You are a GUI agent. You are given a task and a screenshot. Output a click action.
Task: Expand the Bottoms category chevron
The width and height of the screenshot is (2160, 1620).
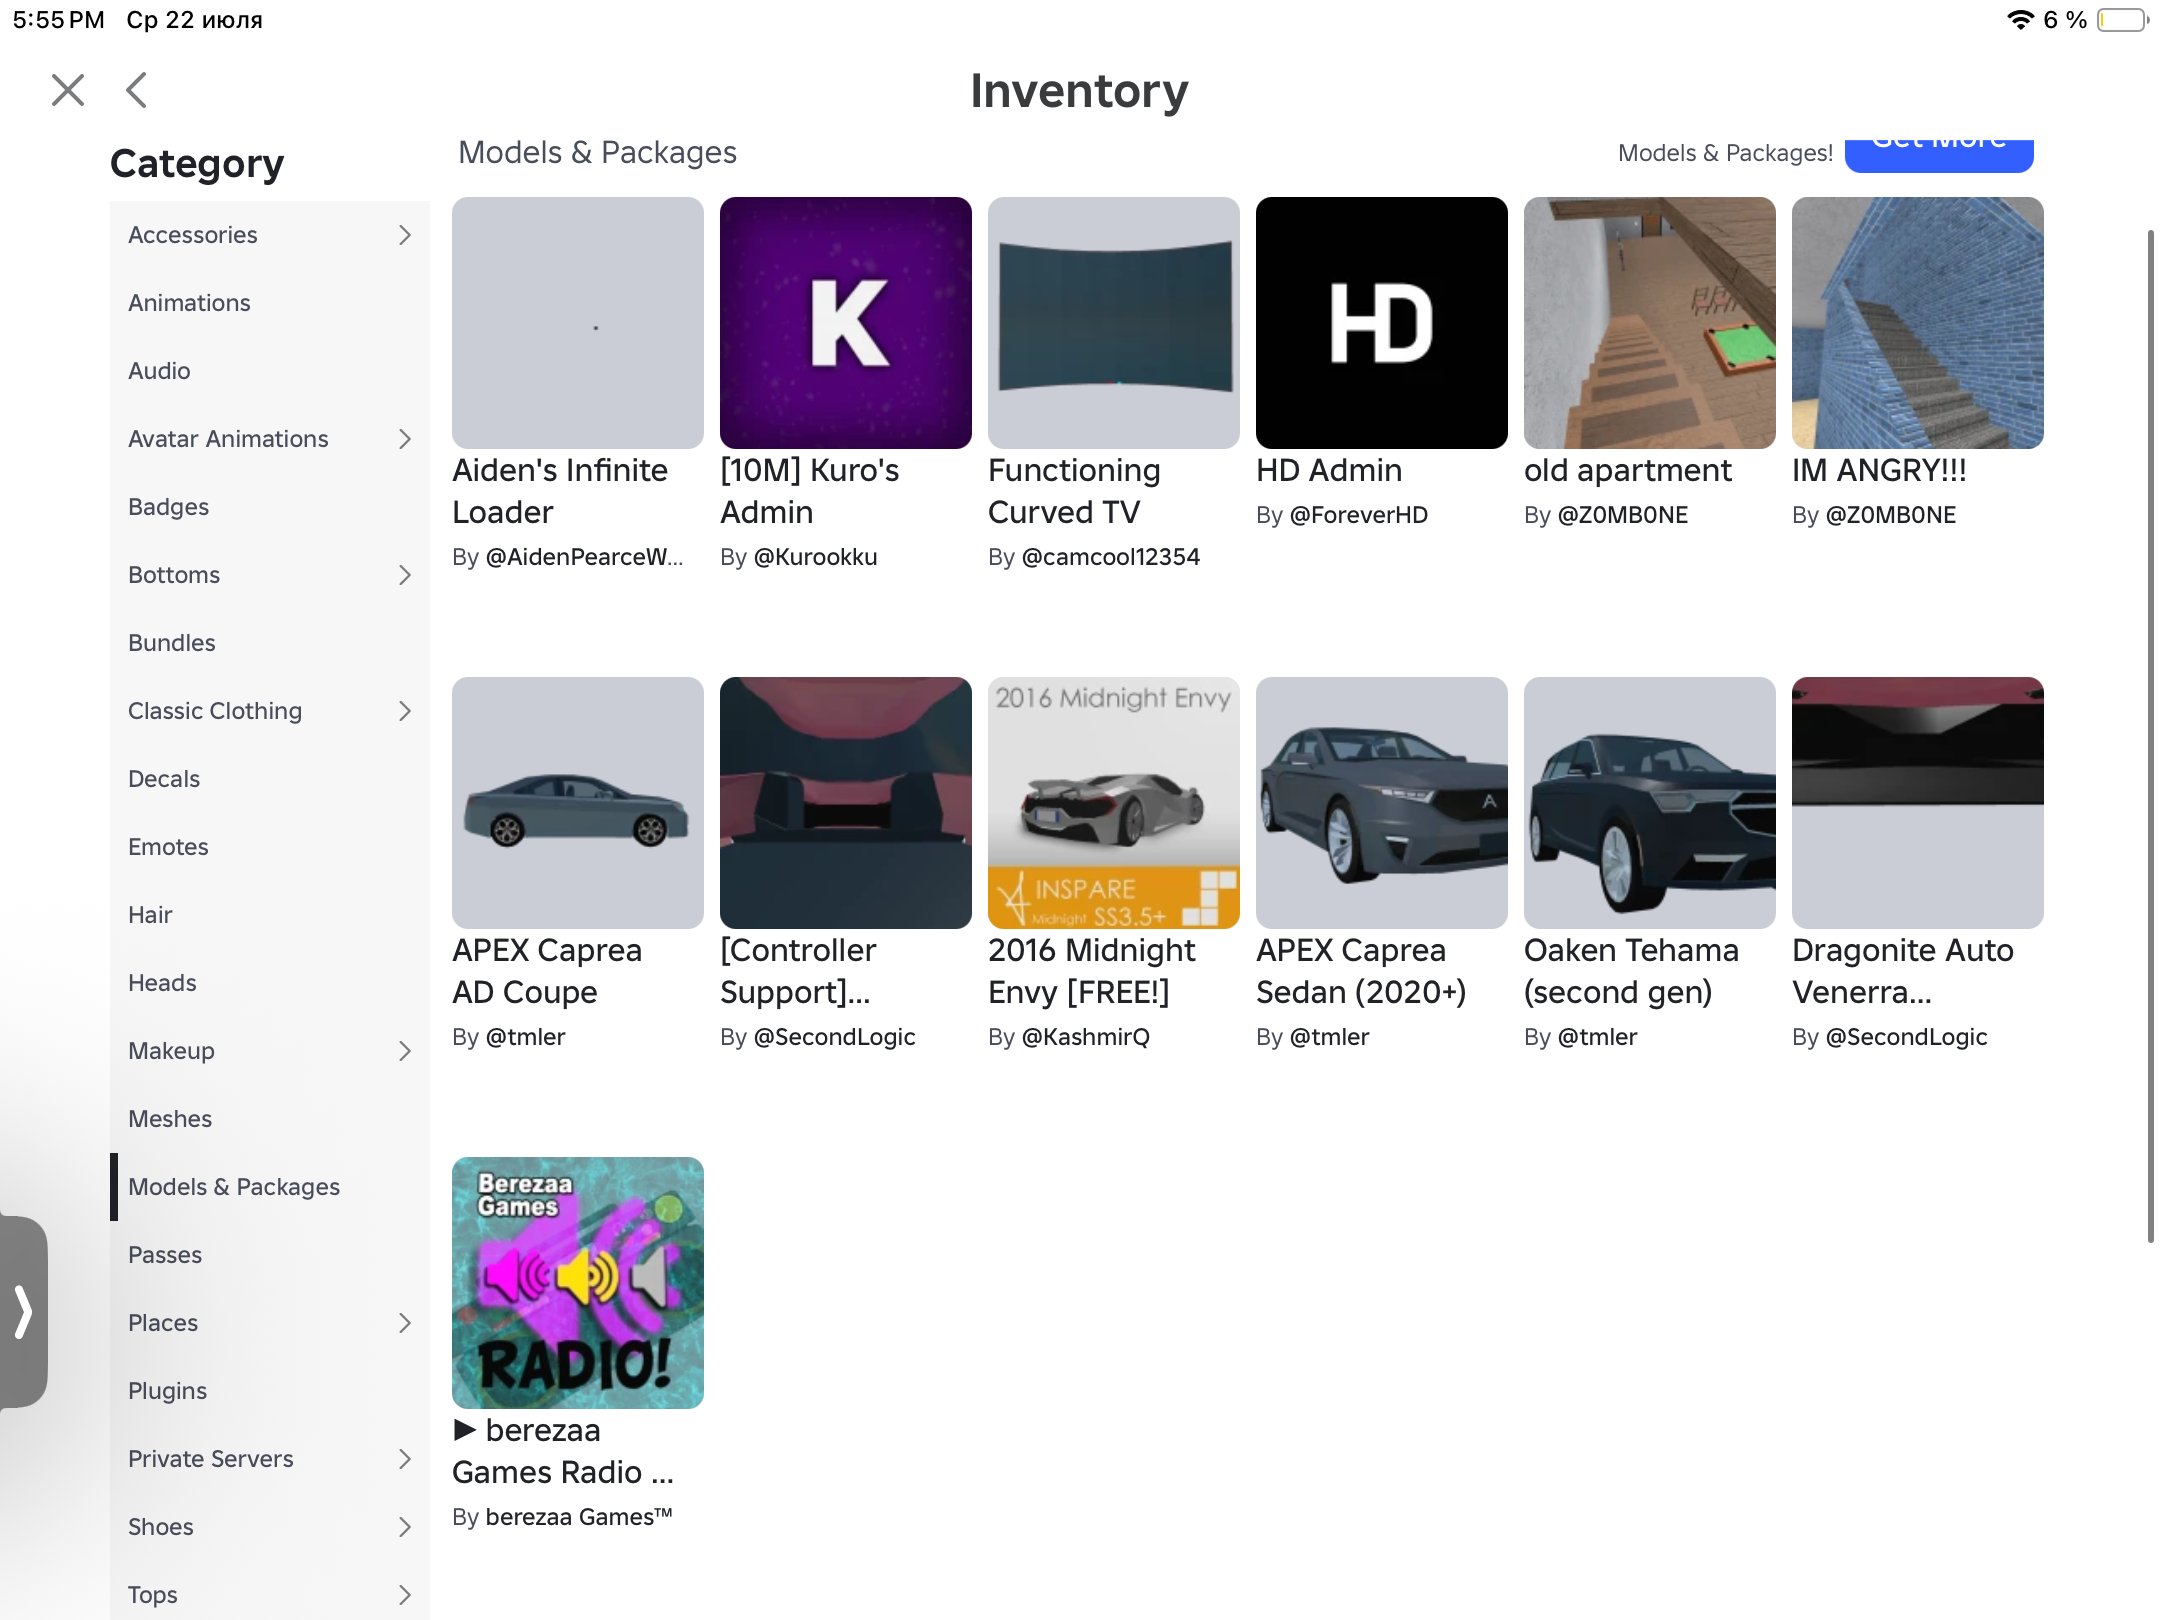click(x=404, y=575)
